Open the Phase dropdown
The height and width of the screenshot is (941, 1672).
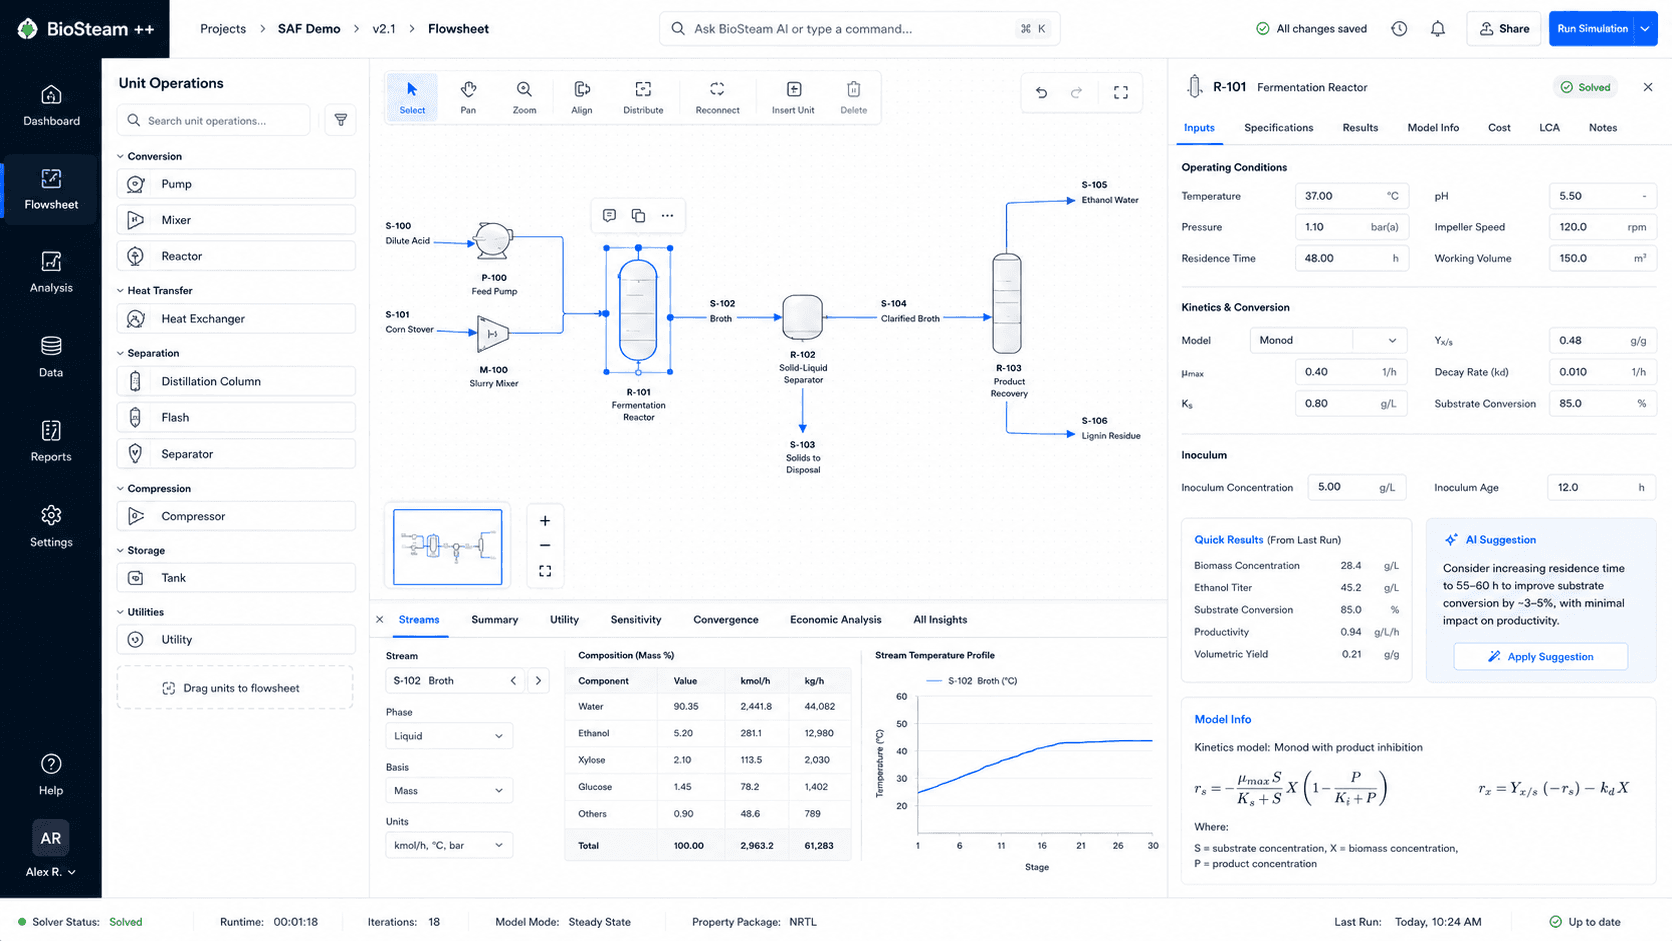click(449, 736)
